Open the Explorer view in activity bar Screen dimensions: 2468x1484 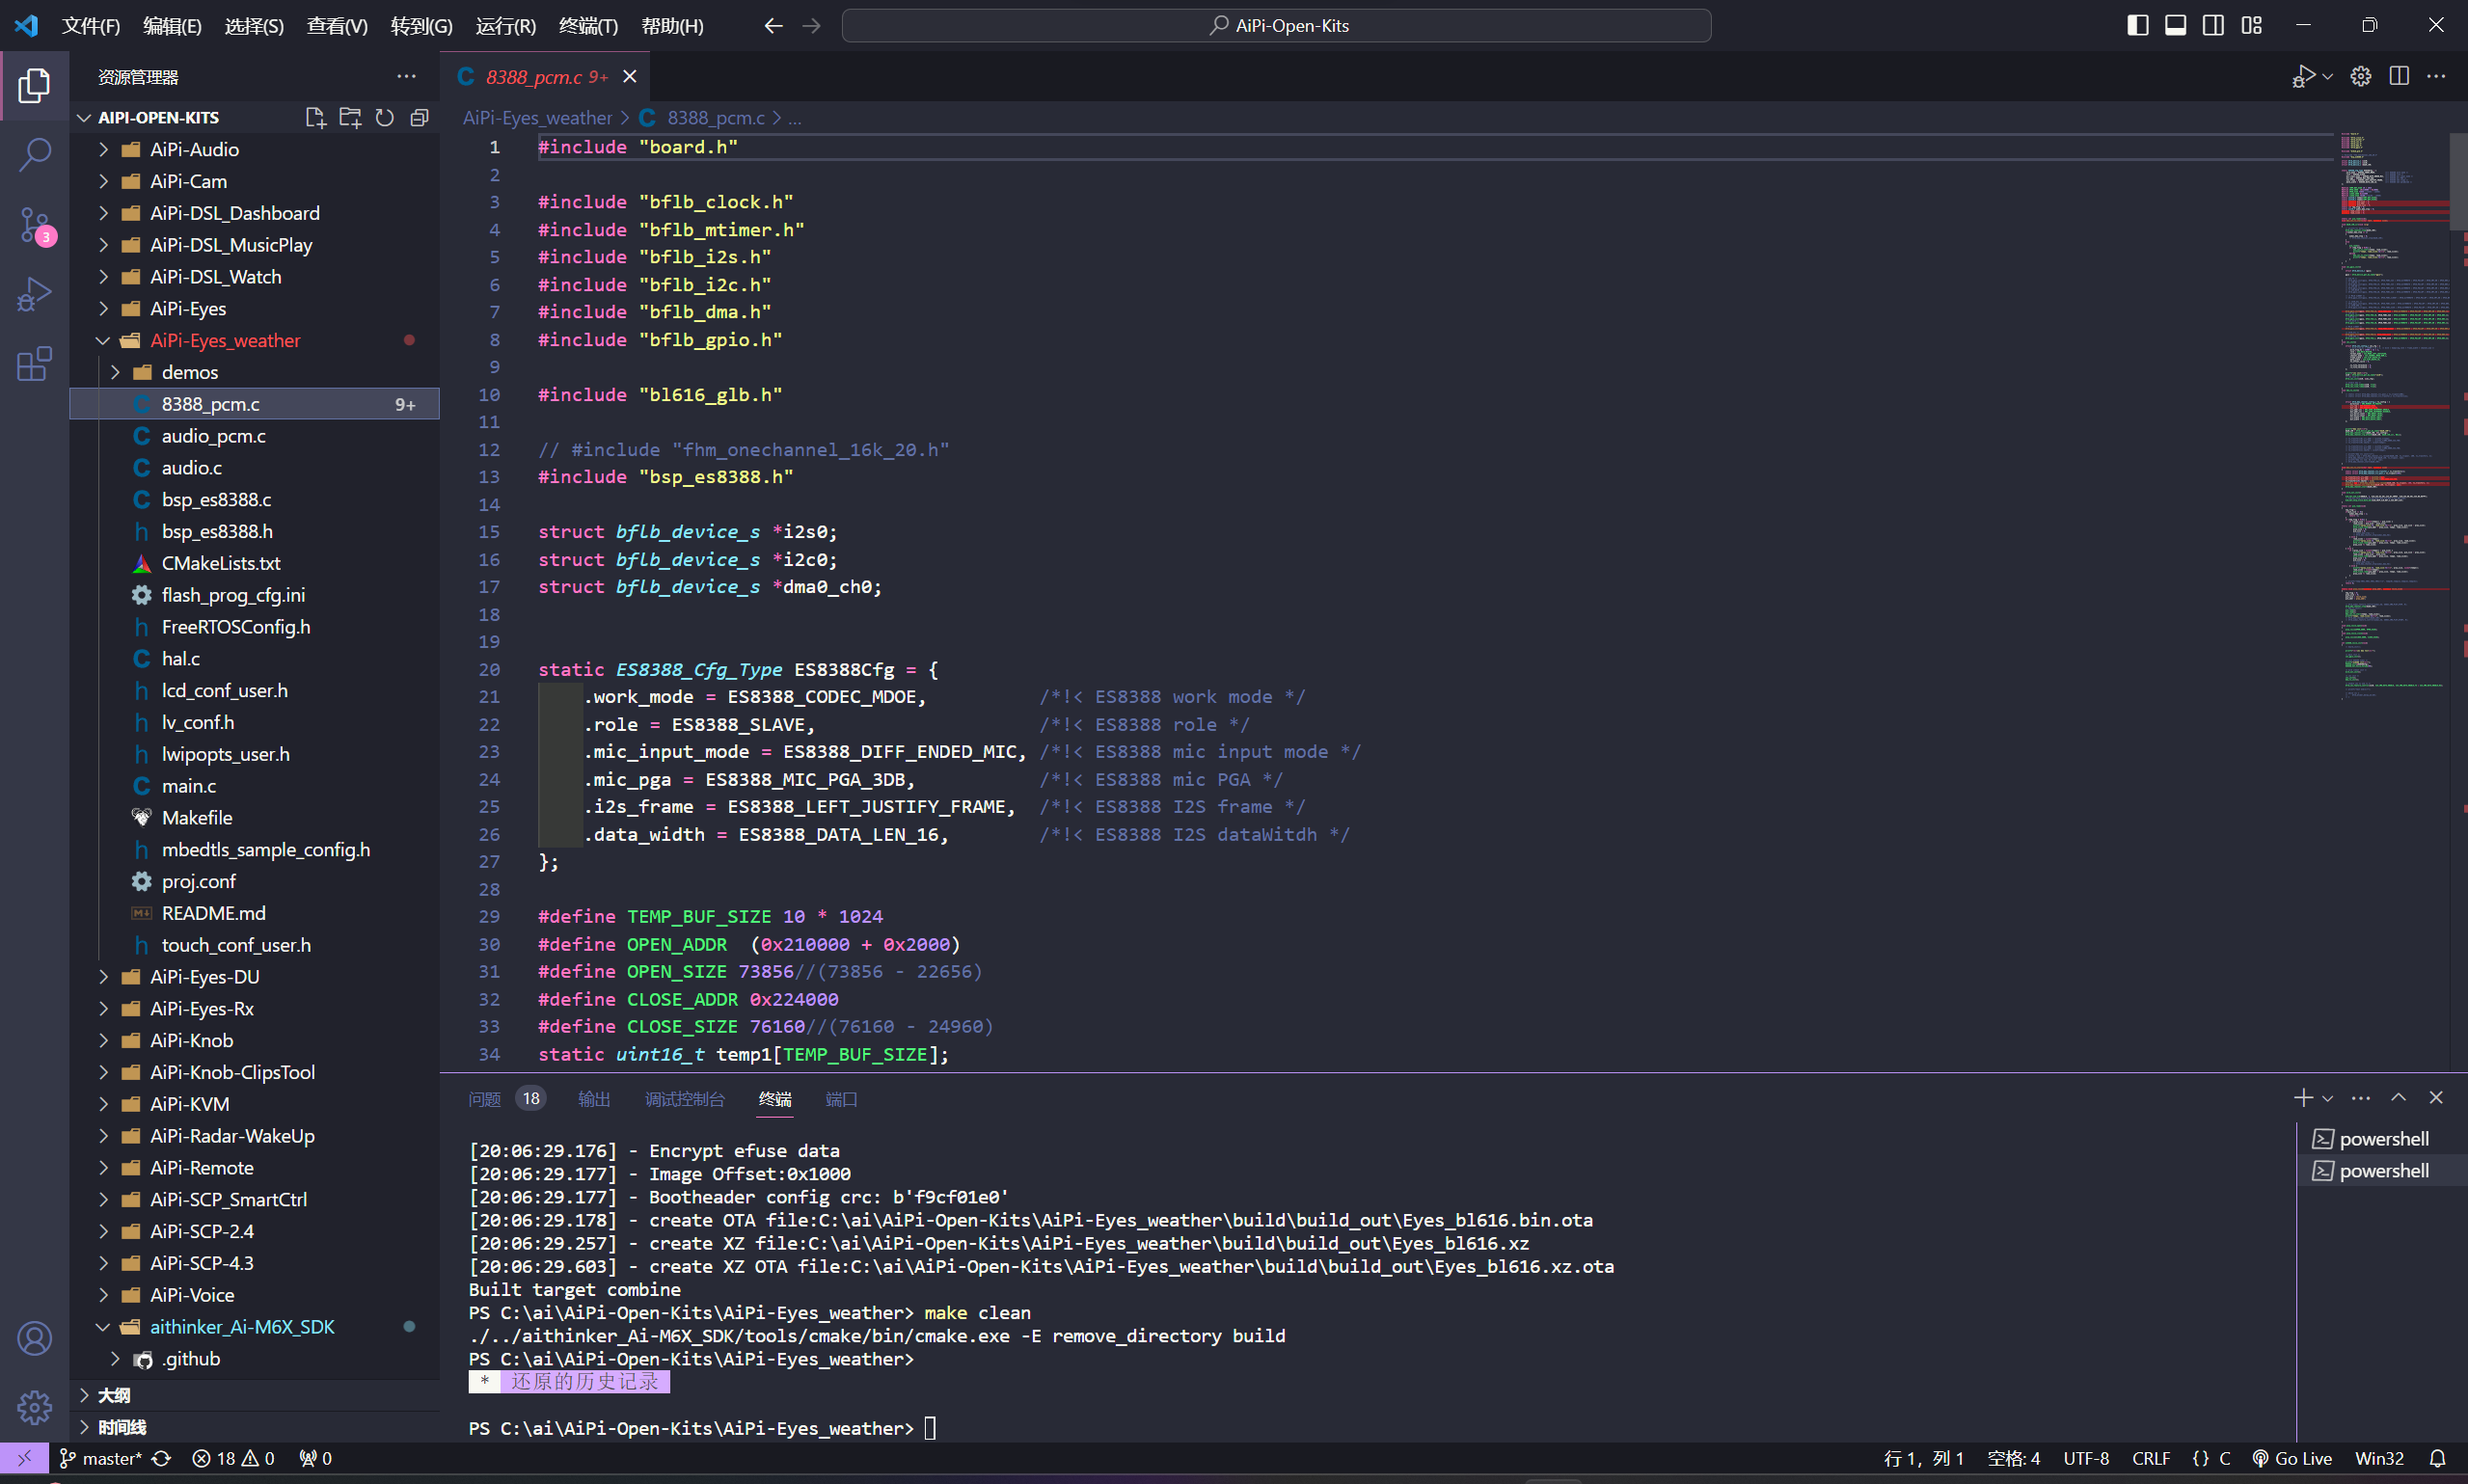tap(34, 86)
